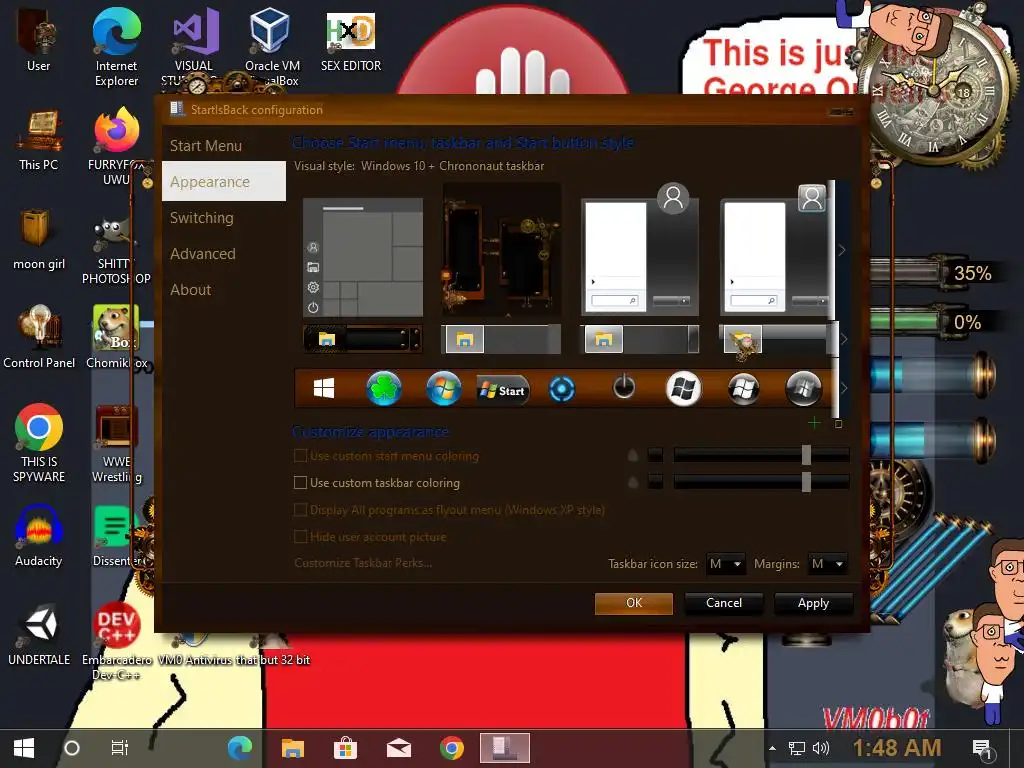Add a custom start button with the plus icon
This screenshot has height=768, width=1024.
pos(814,423)
